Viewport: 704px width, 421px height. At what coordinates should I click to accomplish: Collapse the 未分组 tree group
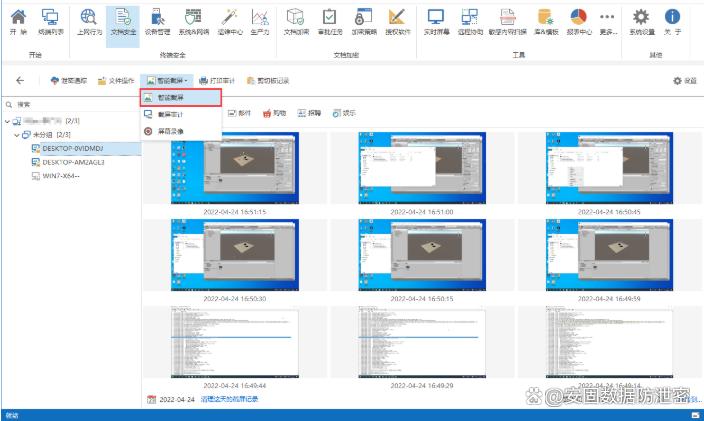19,134
